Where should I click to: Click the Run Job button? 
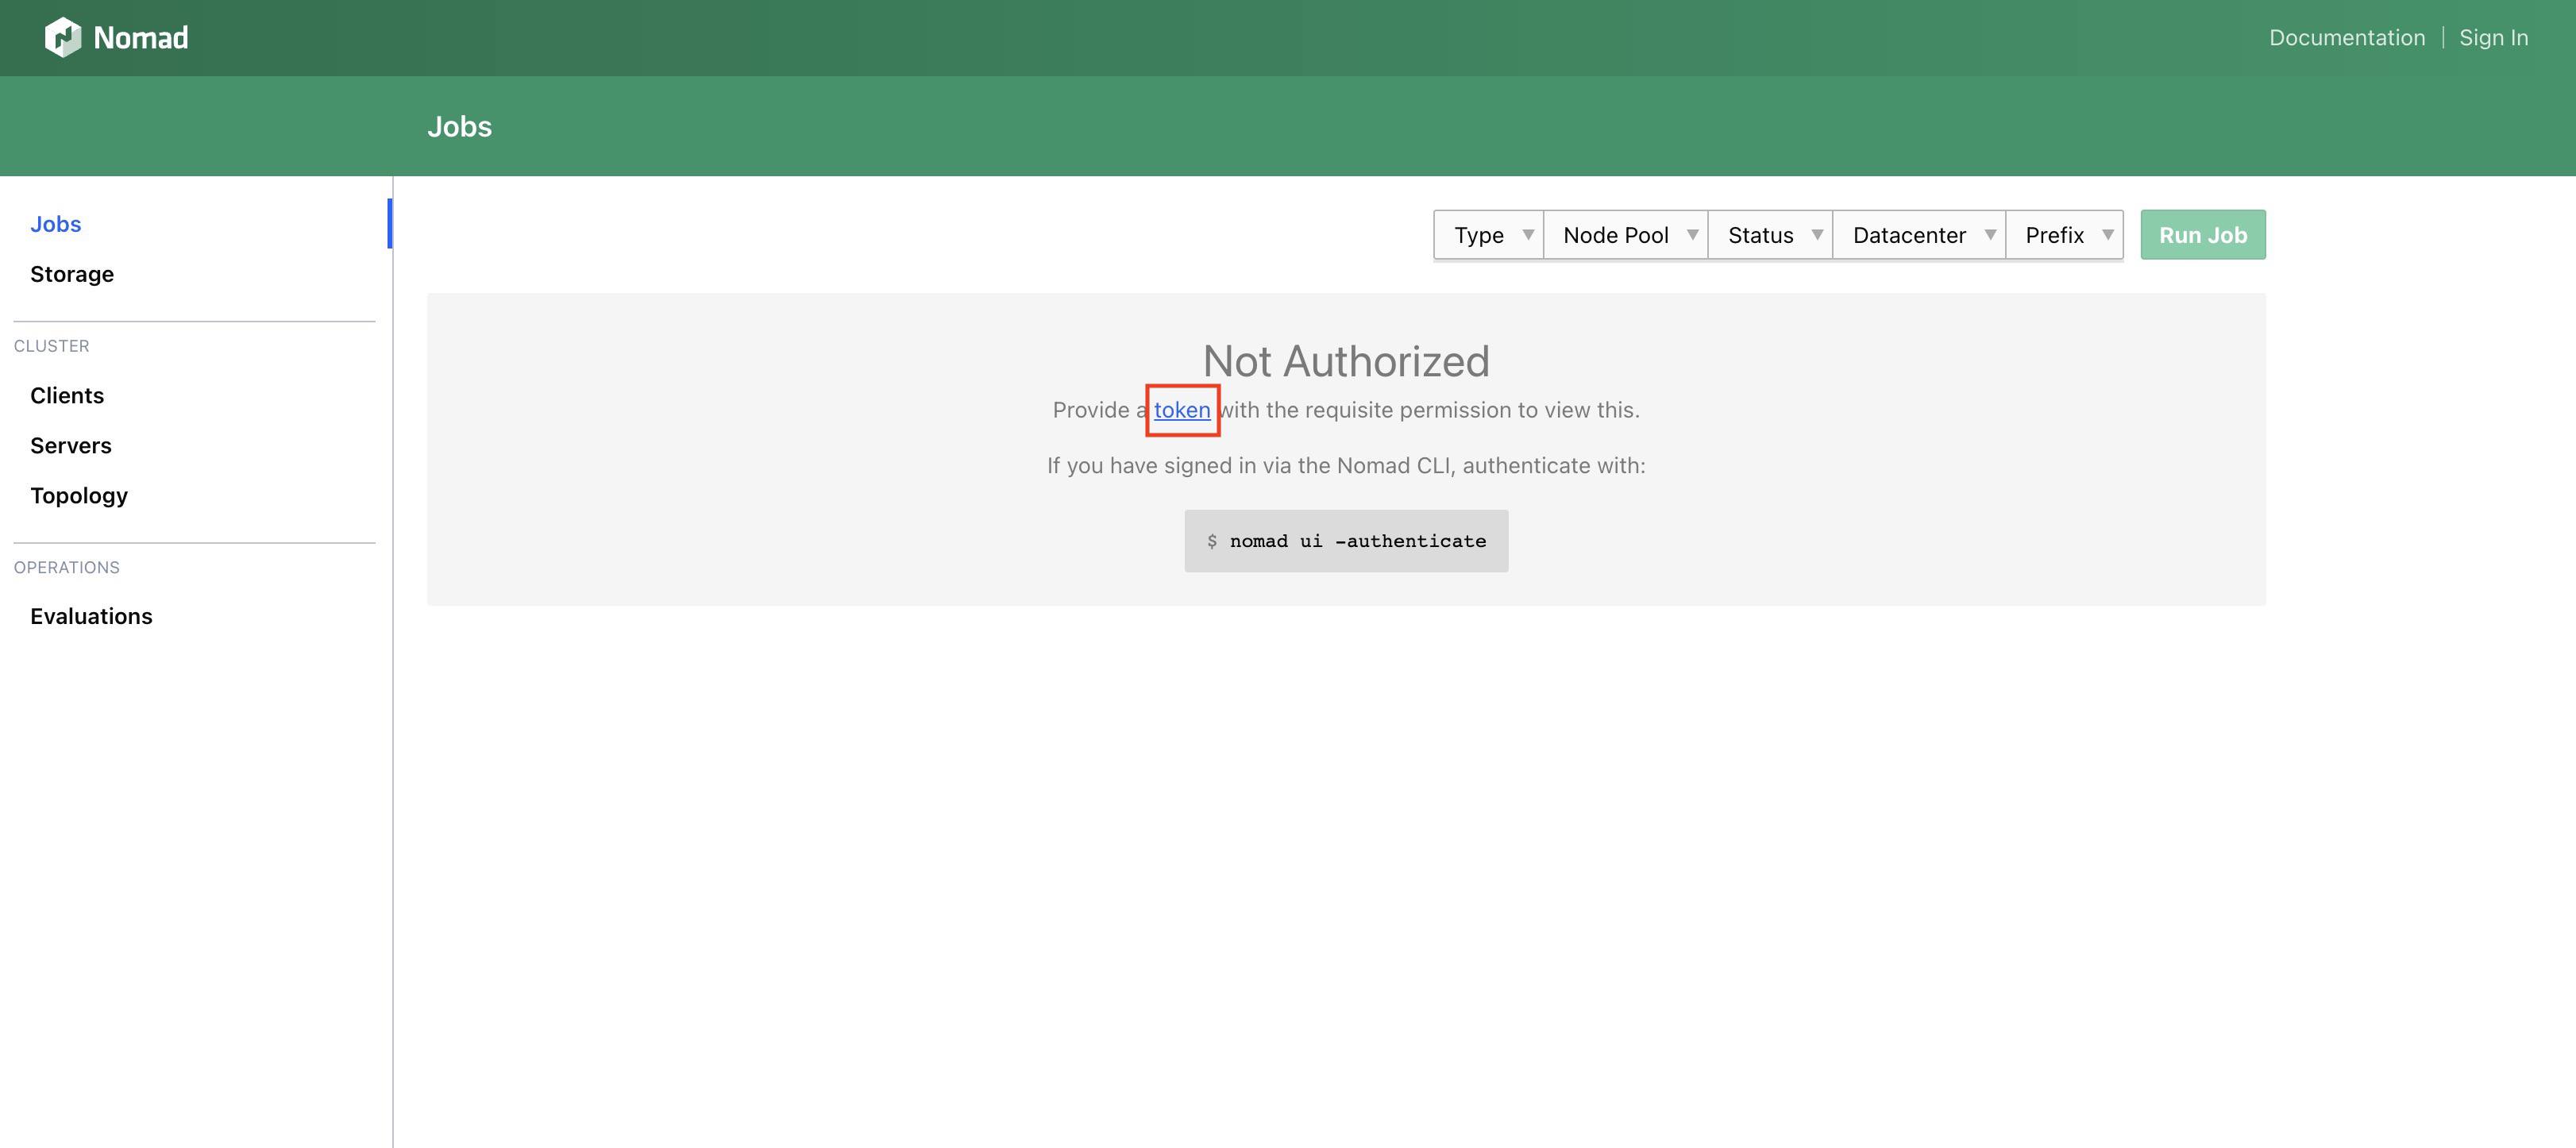click(2203, 234)
